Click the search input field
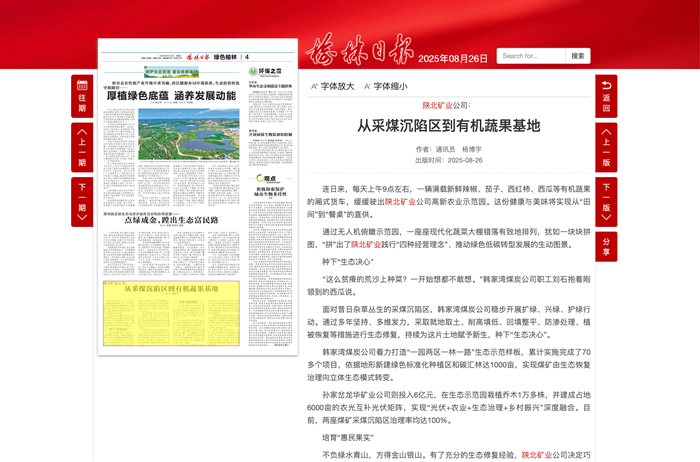The width and height of the screenshot is (700, 462). point(530,56)
